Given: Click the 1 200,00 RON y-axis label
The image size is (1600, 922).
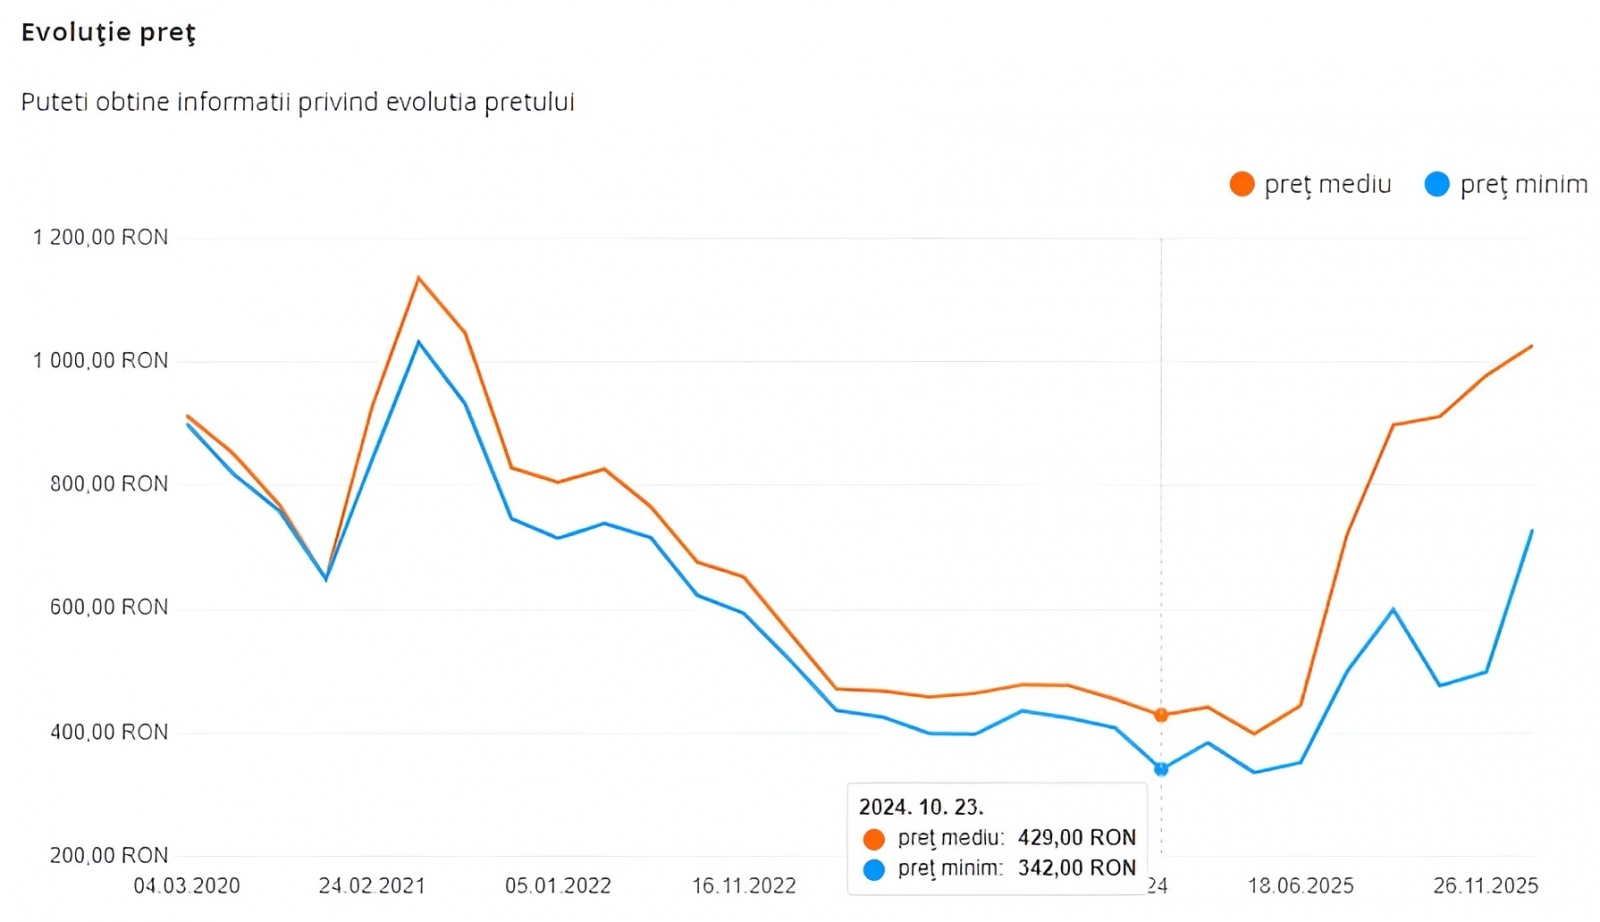Looking at the screenshot, I should click(x=101, y=238).
